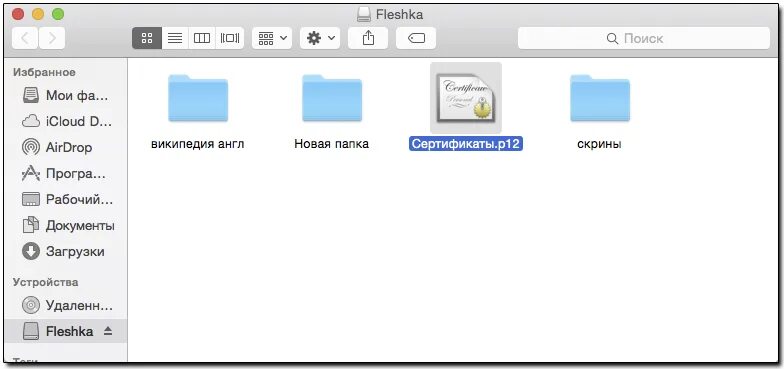The width and height of the screenshot is (784, 369).
Task: Open the gear action menu
Action: coord(320,38)
